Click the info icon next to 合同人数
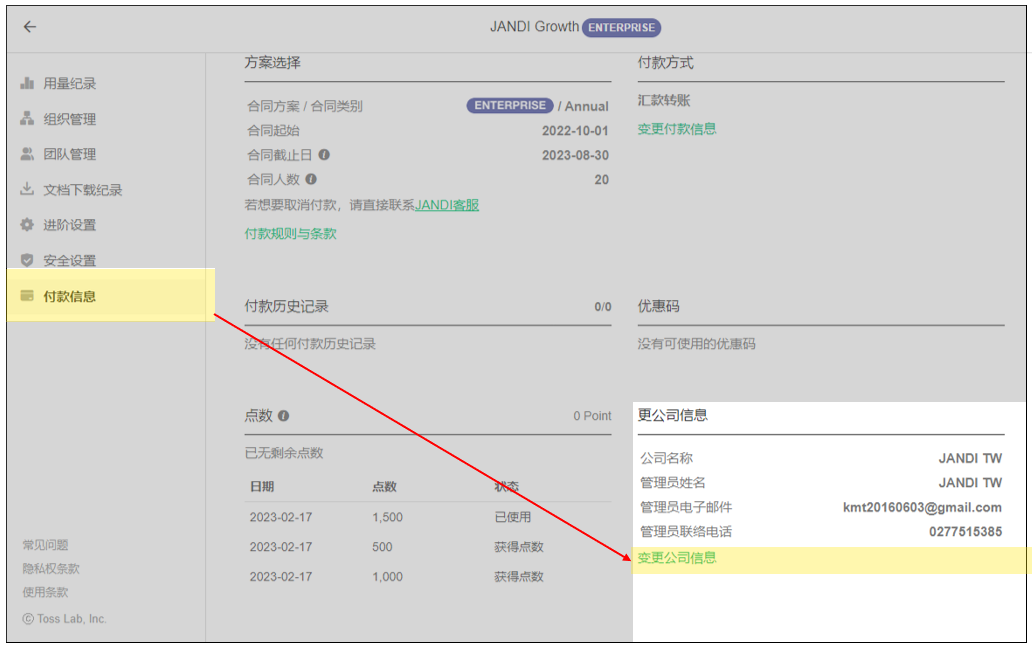This screenshot has width=1032, height=647. pyautogui.click(x=311, y=179)
